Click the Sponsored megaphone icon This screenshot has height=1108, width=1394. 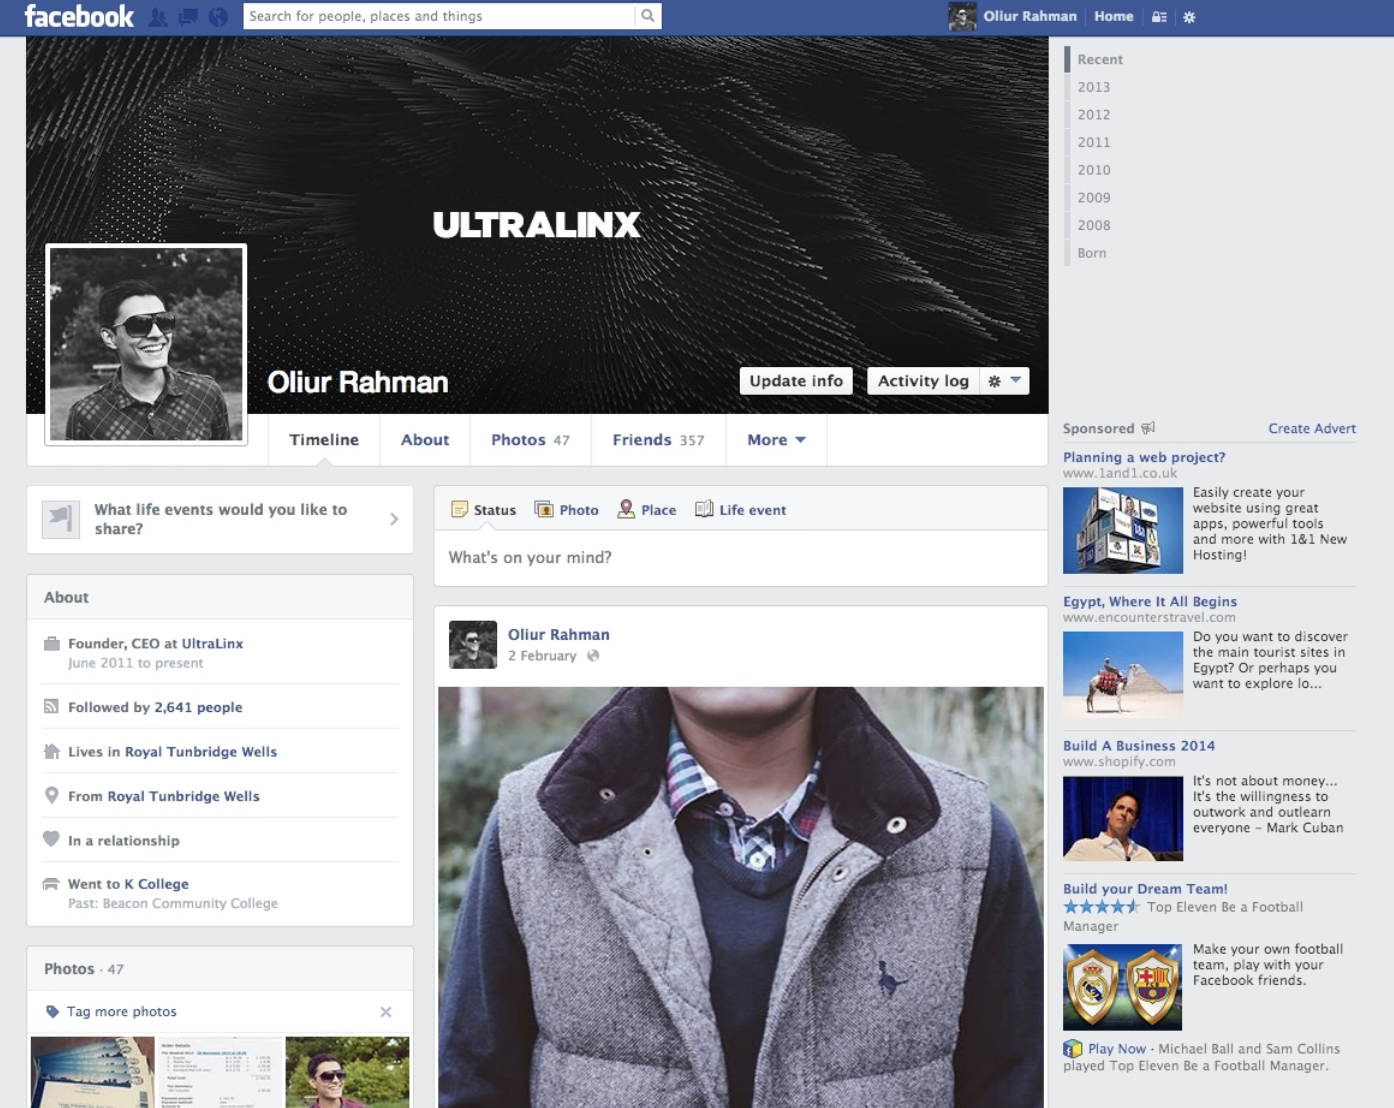(1148, 428)
